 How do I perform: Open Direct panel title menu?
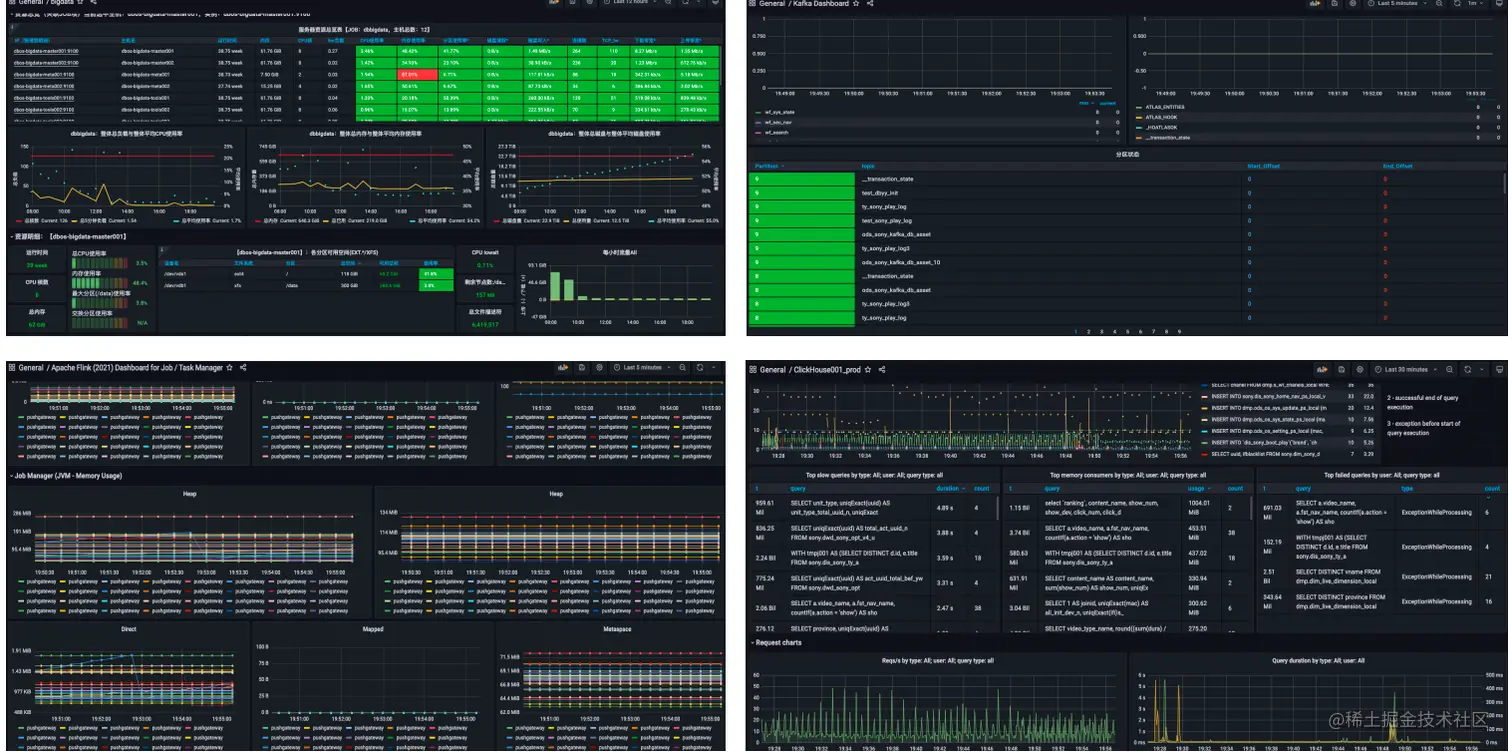point(129,630)
